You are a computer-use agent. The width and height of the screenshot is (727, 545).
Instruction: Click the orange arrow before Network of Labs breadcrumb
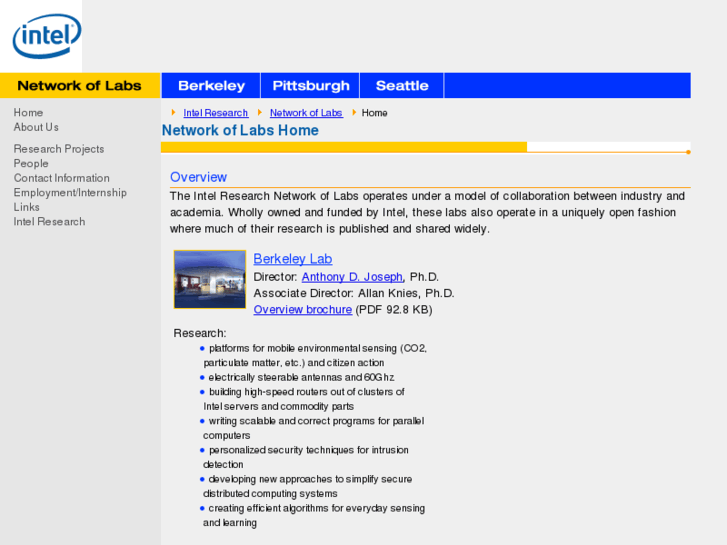click(260, 112)
